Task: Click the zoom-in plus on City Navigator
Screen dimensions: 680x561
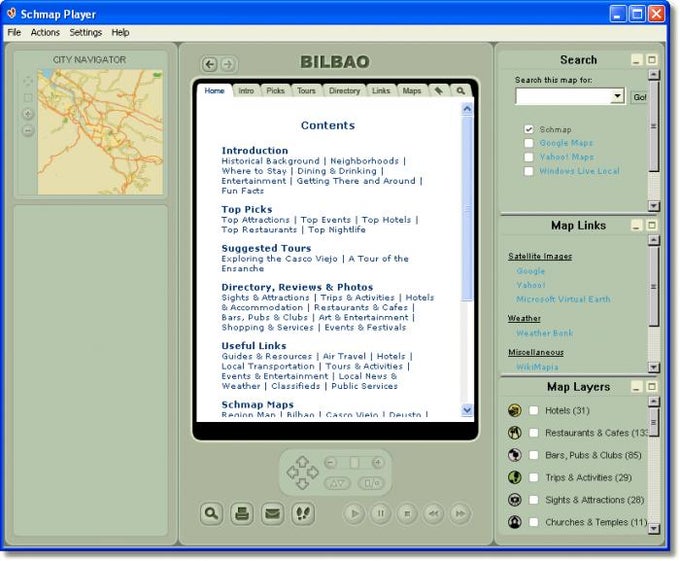Action: (x=28, y=114)
